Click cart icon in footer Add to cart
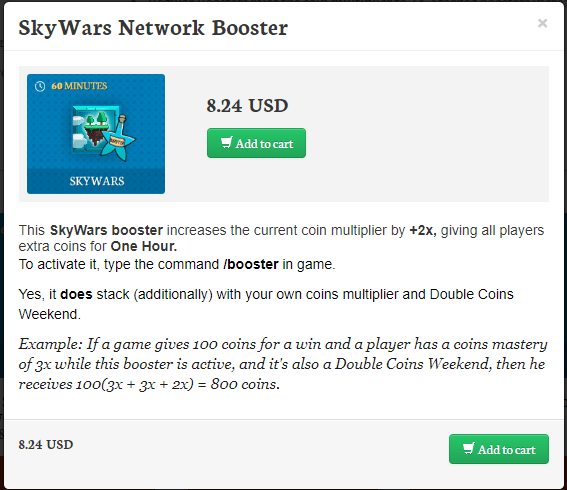The height and width of the screenshot is (490, 567). 469,448
